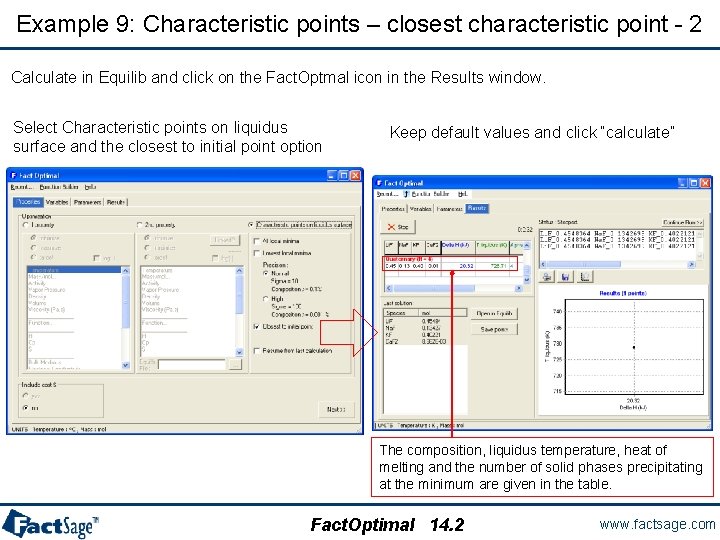Click the save disk icon below status log
The width and height of the screenshot is (720, 540).
tap(566, 277)
